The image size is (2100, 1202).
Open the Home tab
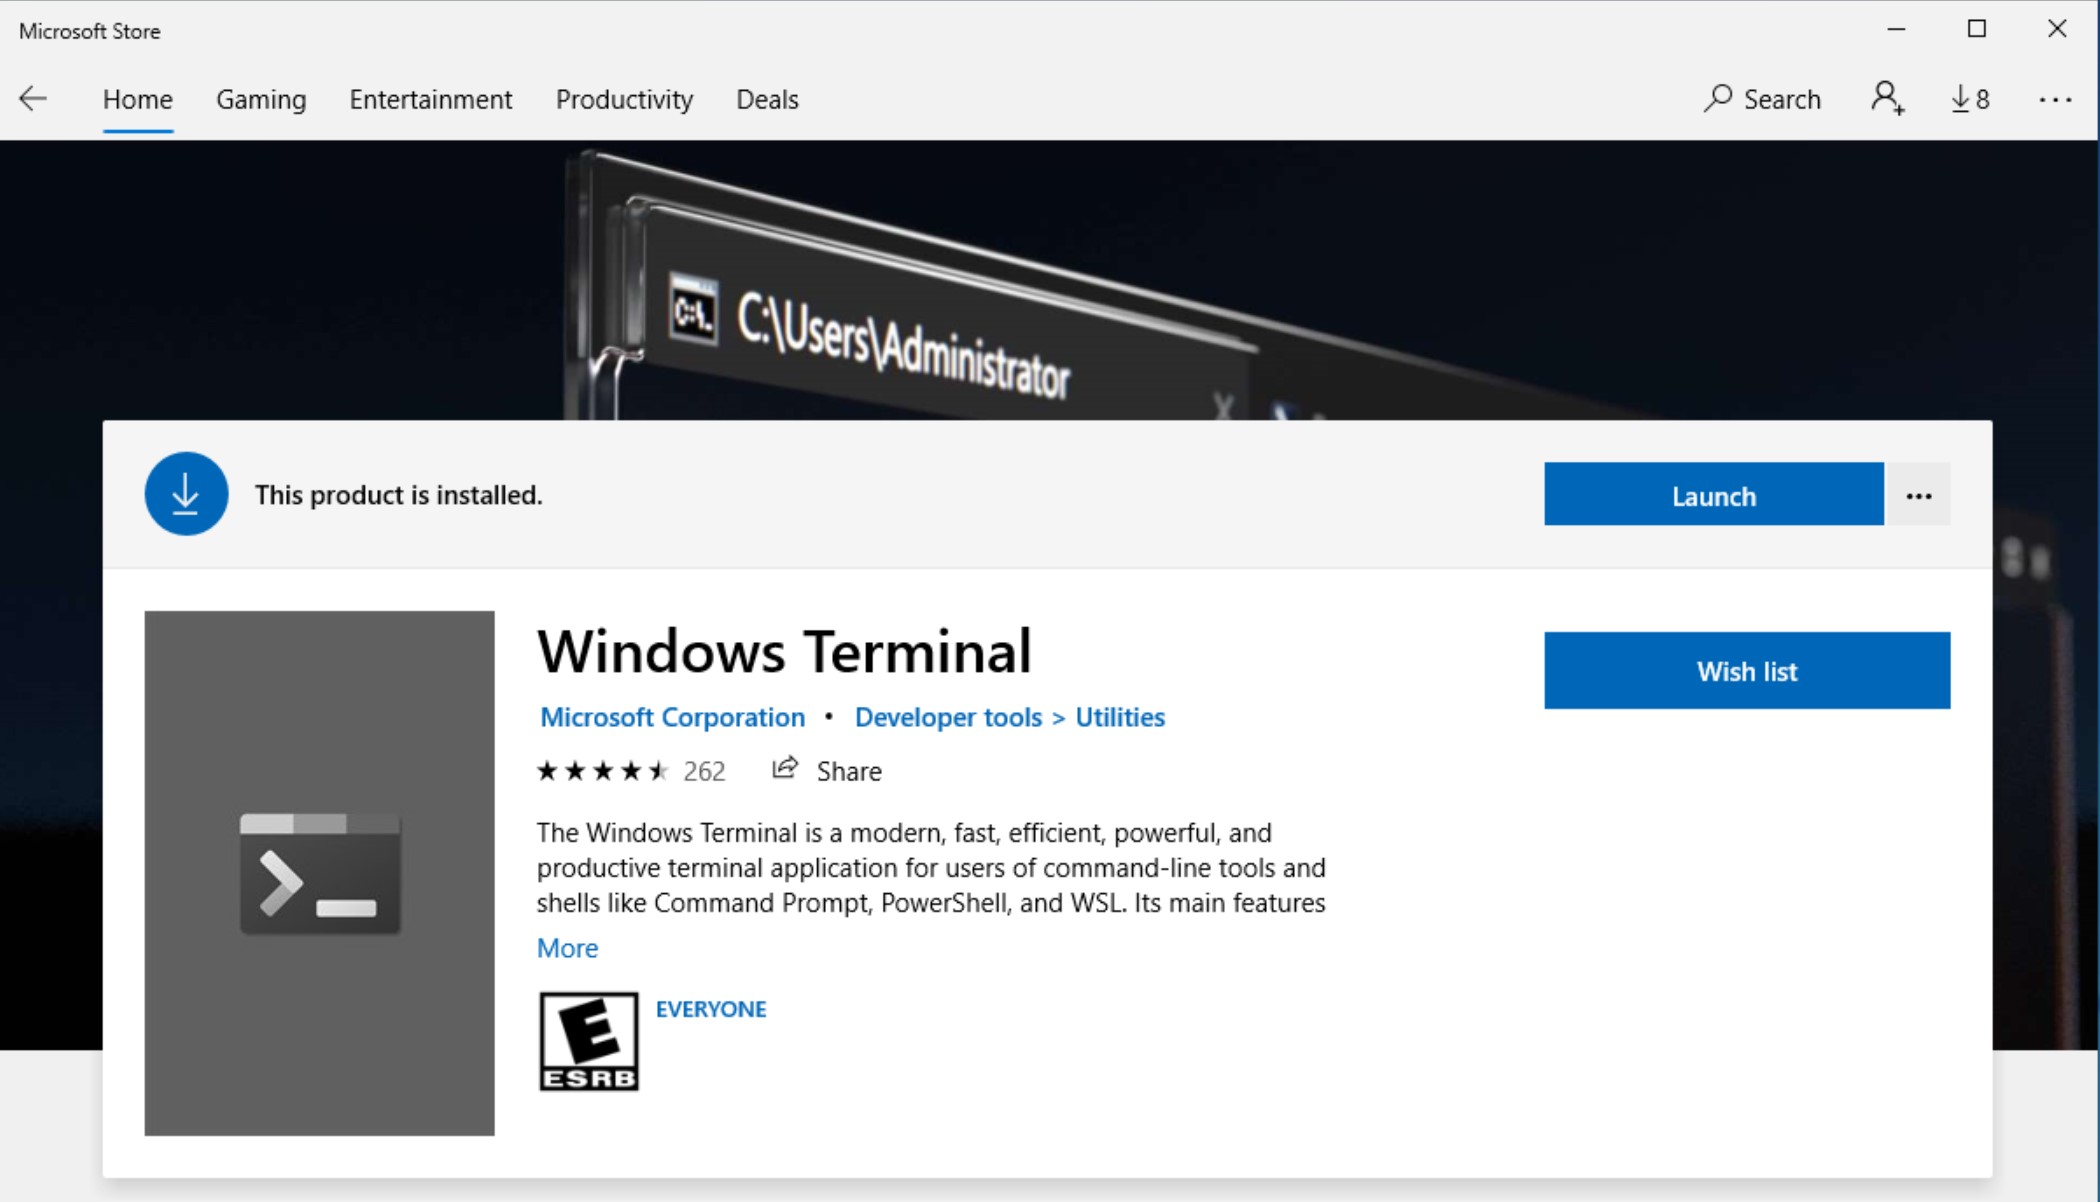(138, 98)
